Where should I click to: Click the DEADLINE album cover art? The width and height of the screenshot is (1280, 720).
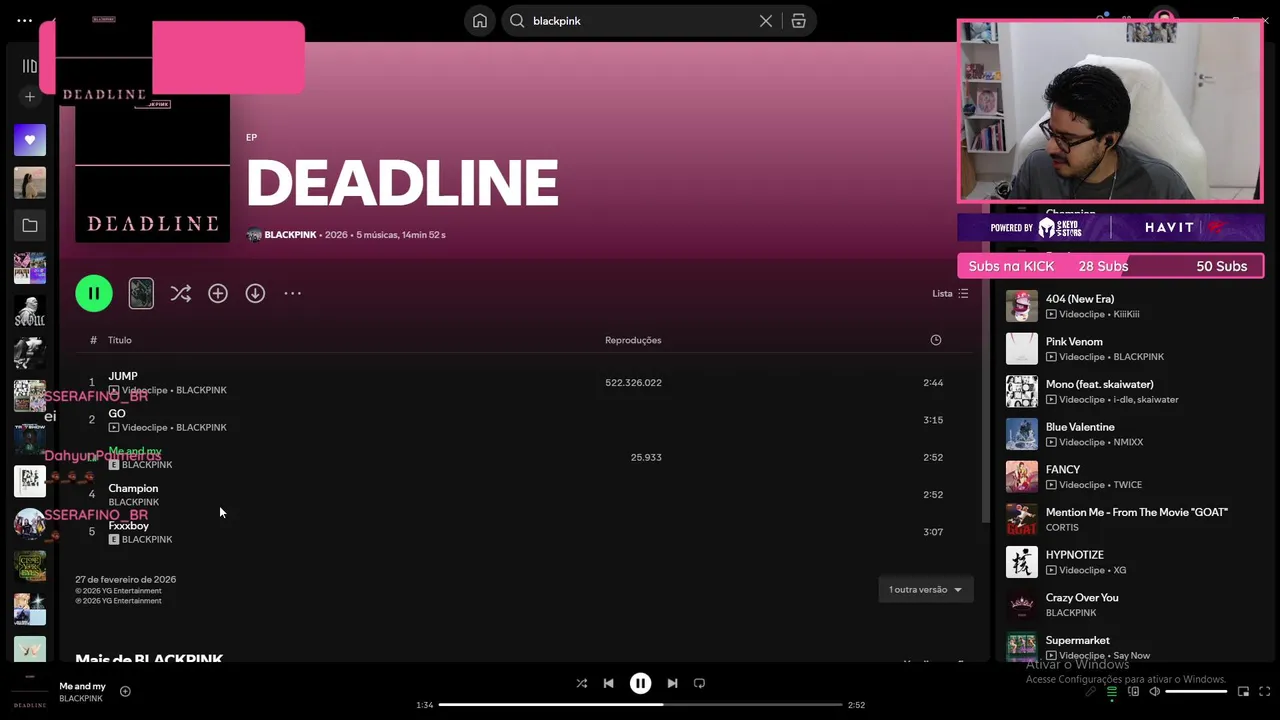(x=152, y=165)
